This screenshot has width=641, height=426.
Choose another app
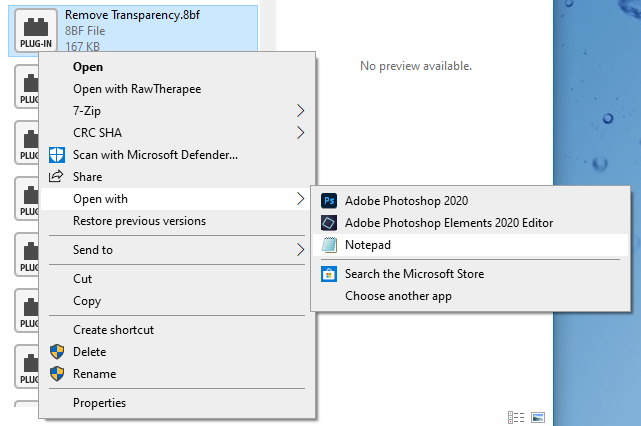[470, 296]
